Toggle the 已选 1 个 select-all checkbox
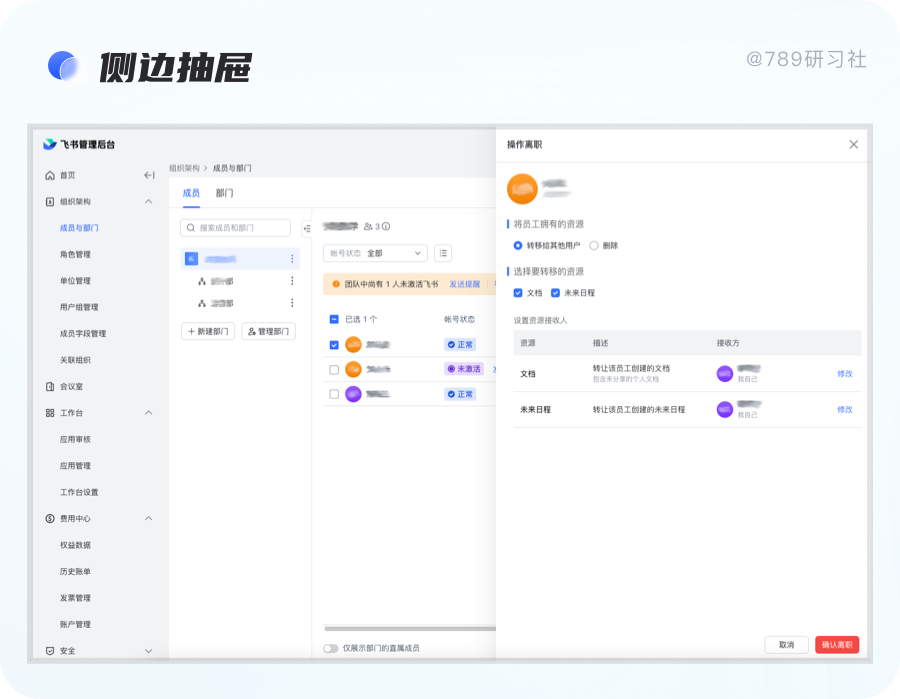900x699 pixels. [334, 319]
